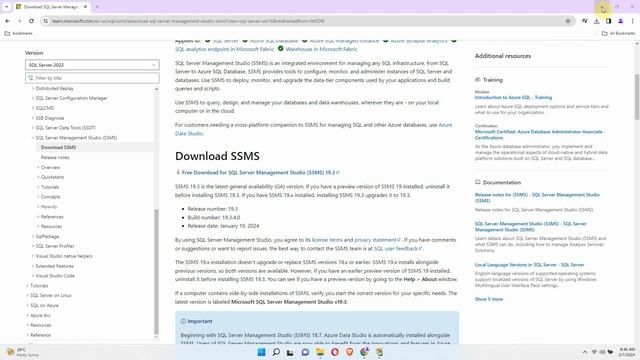The width and height of the screenshot is (640, 360).
Task: Expand Overview under SSMS
Action: [x=38, y=167]
